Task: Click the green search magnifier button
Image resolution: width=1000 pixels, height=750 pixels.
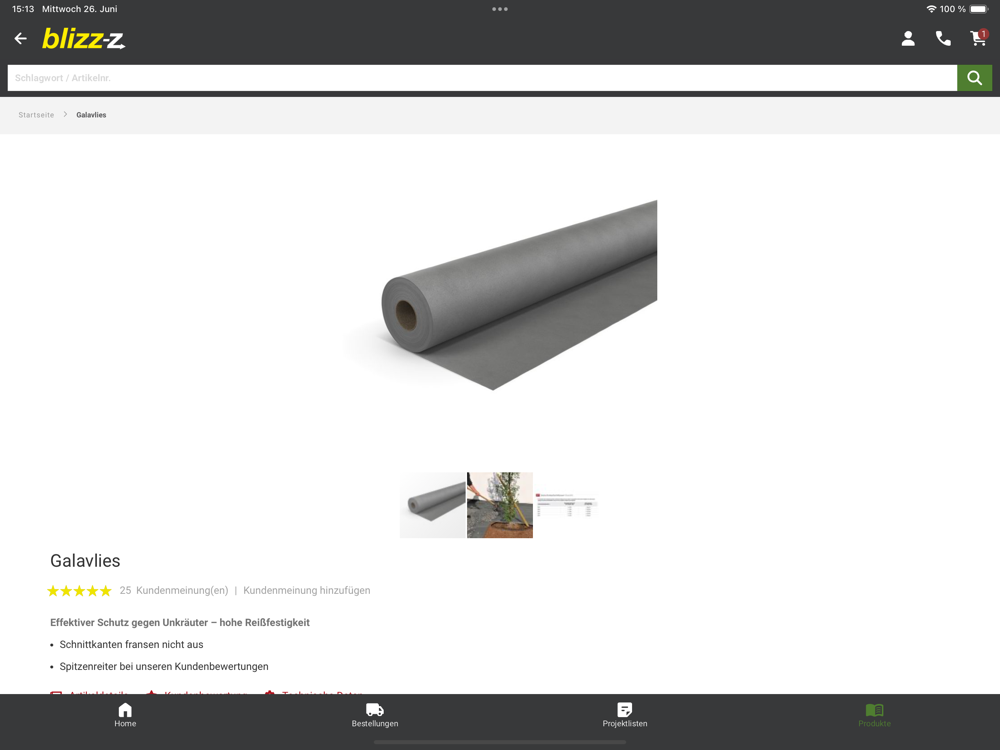Action: tap(974, 78)
